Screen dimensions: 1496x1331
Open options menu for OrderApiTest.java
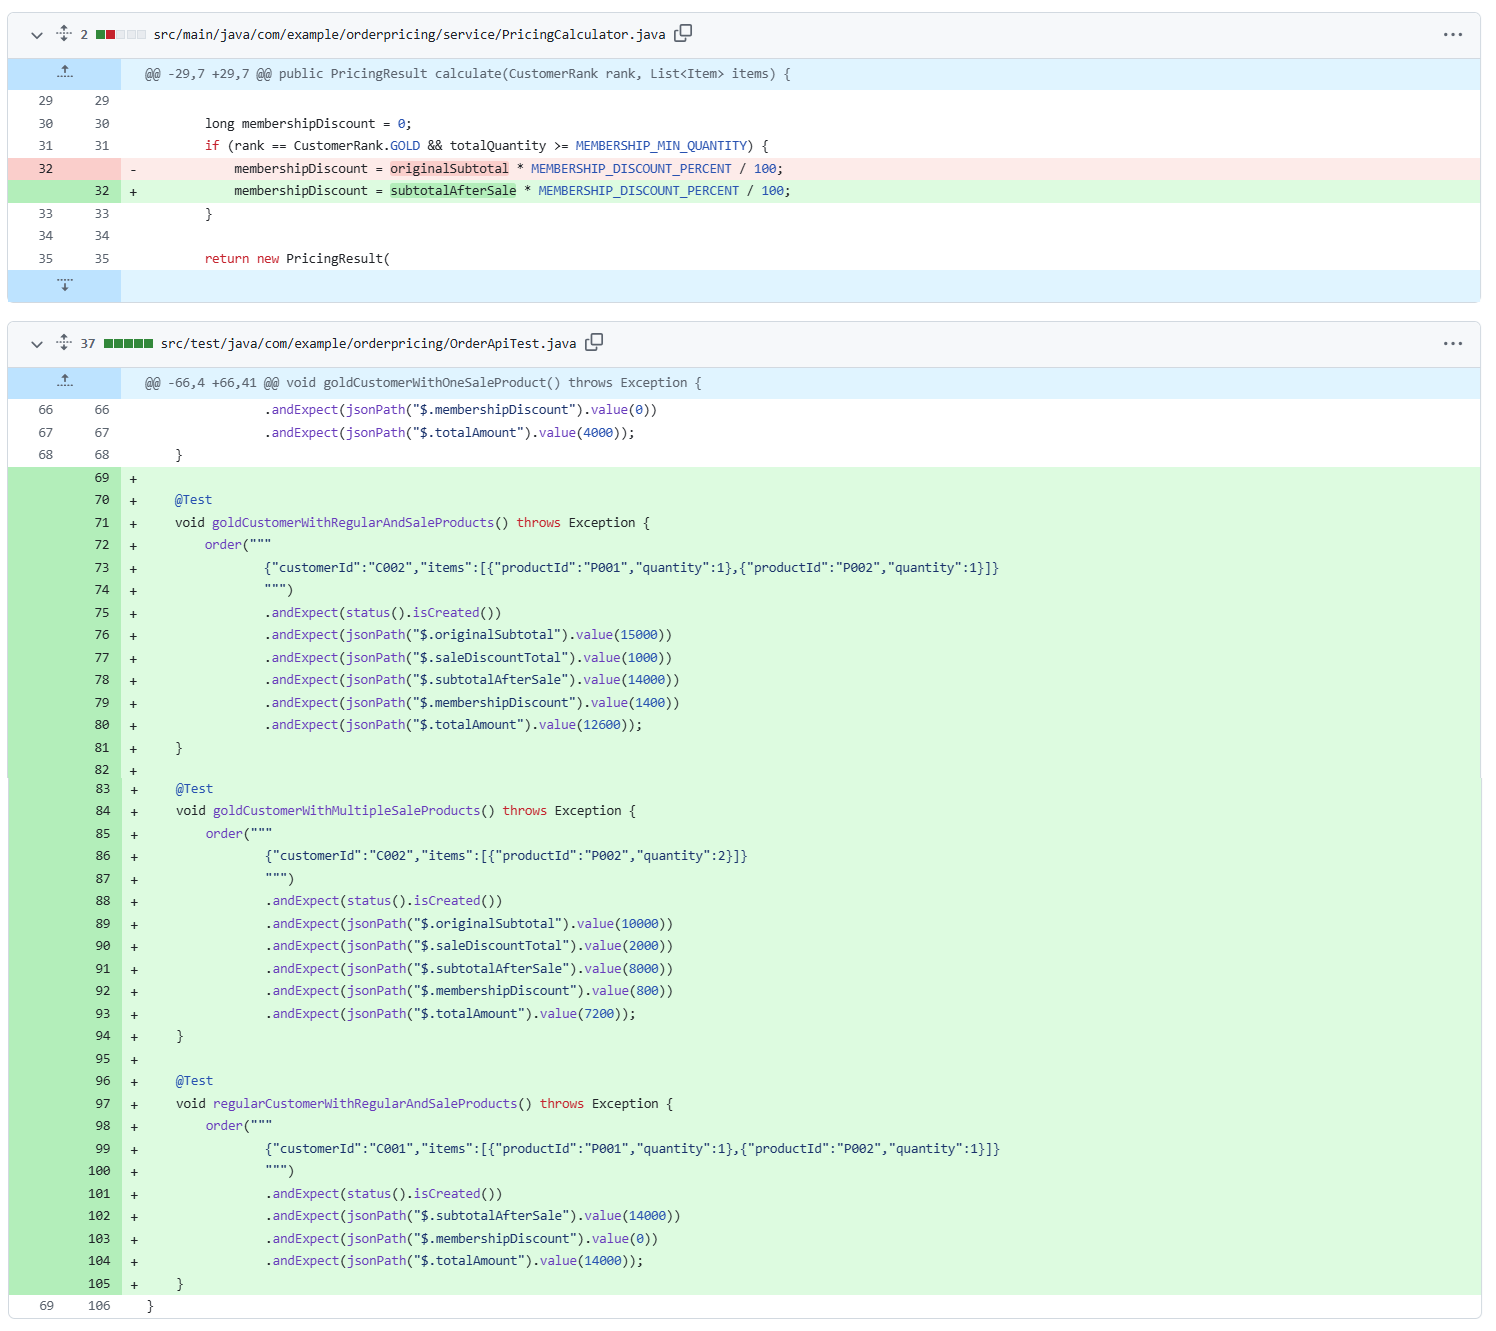[1453, 343]
